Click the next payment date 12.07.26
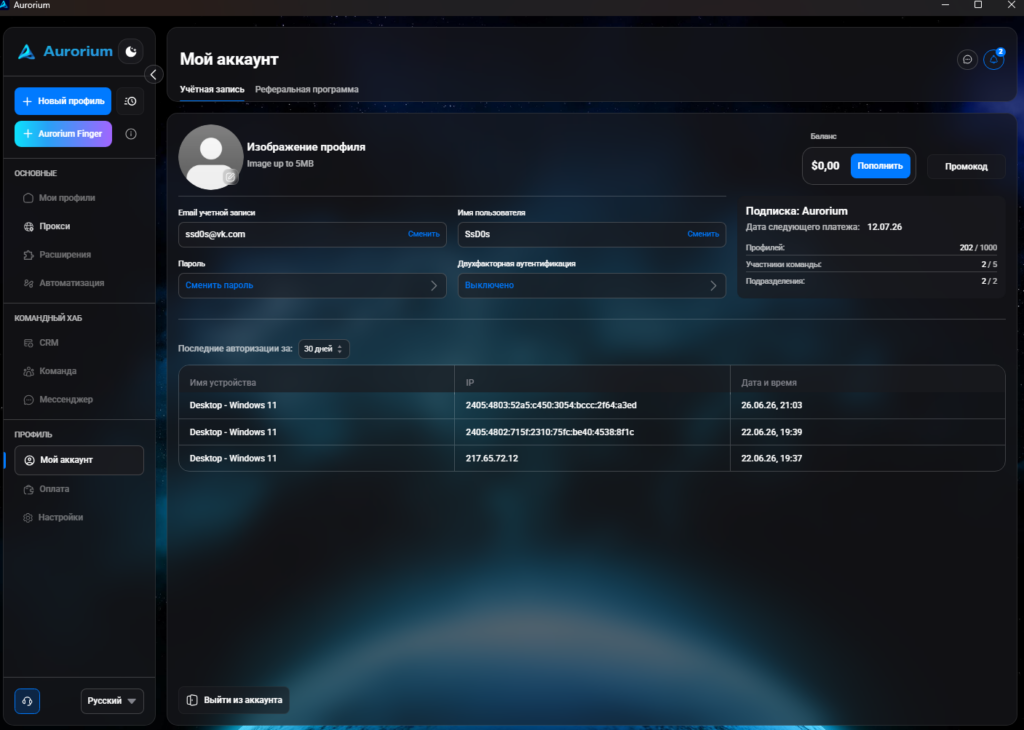1024x730 pixels. coord(884,227)
